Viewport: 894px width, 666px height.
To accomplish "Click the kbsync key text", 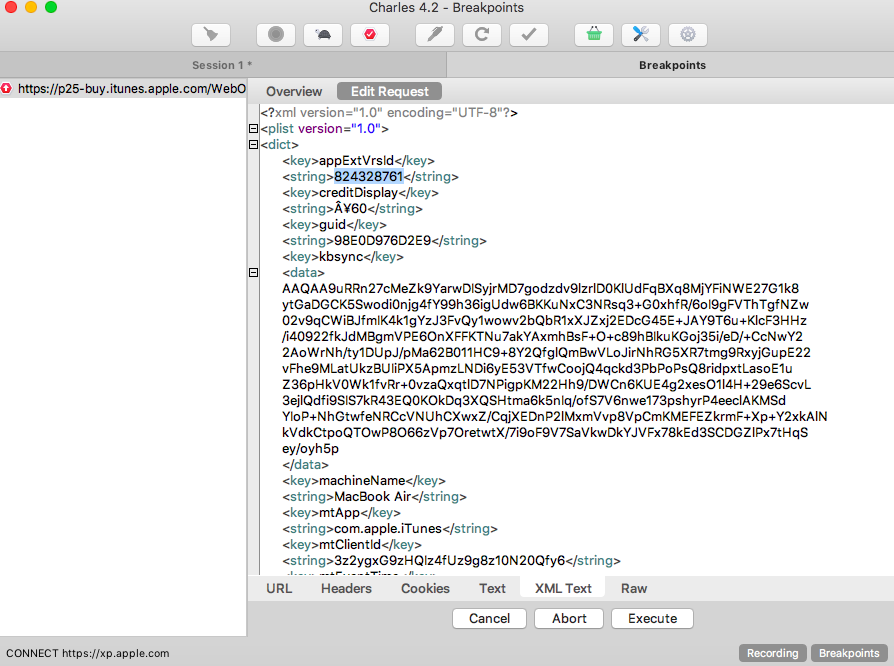I will coord(341,257).
